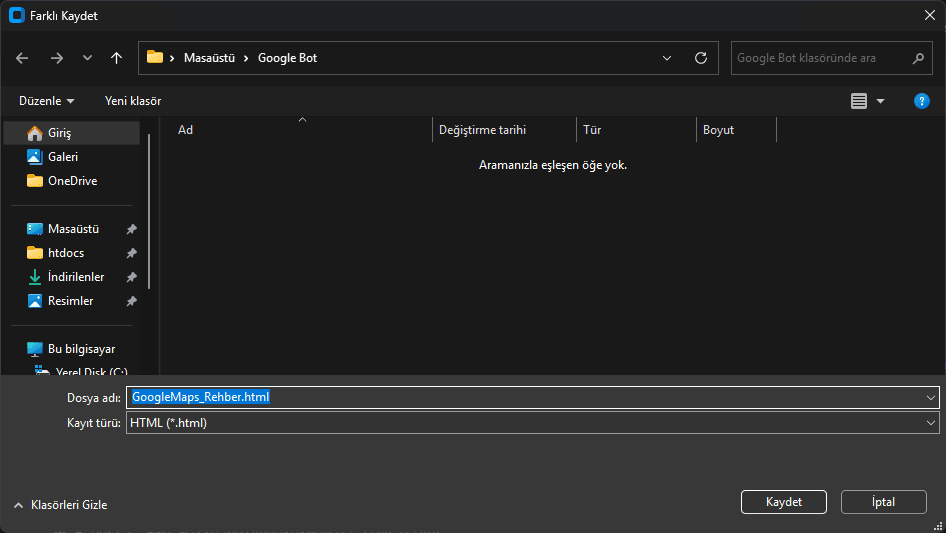Click the Forward navigation arrow
The image size is (946, 533).
point(56,58)
